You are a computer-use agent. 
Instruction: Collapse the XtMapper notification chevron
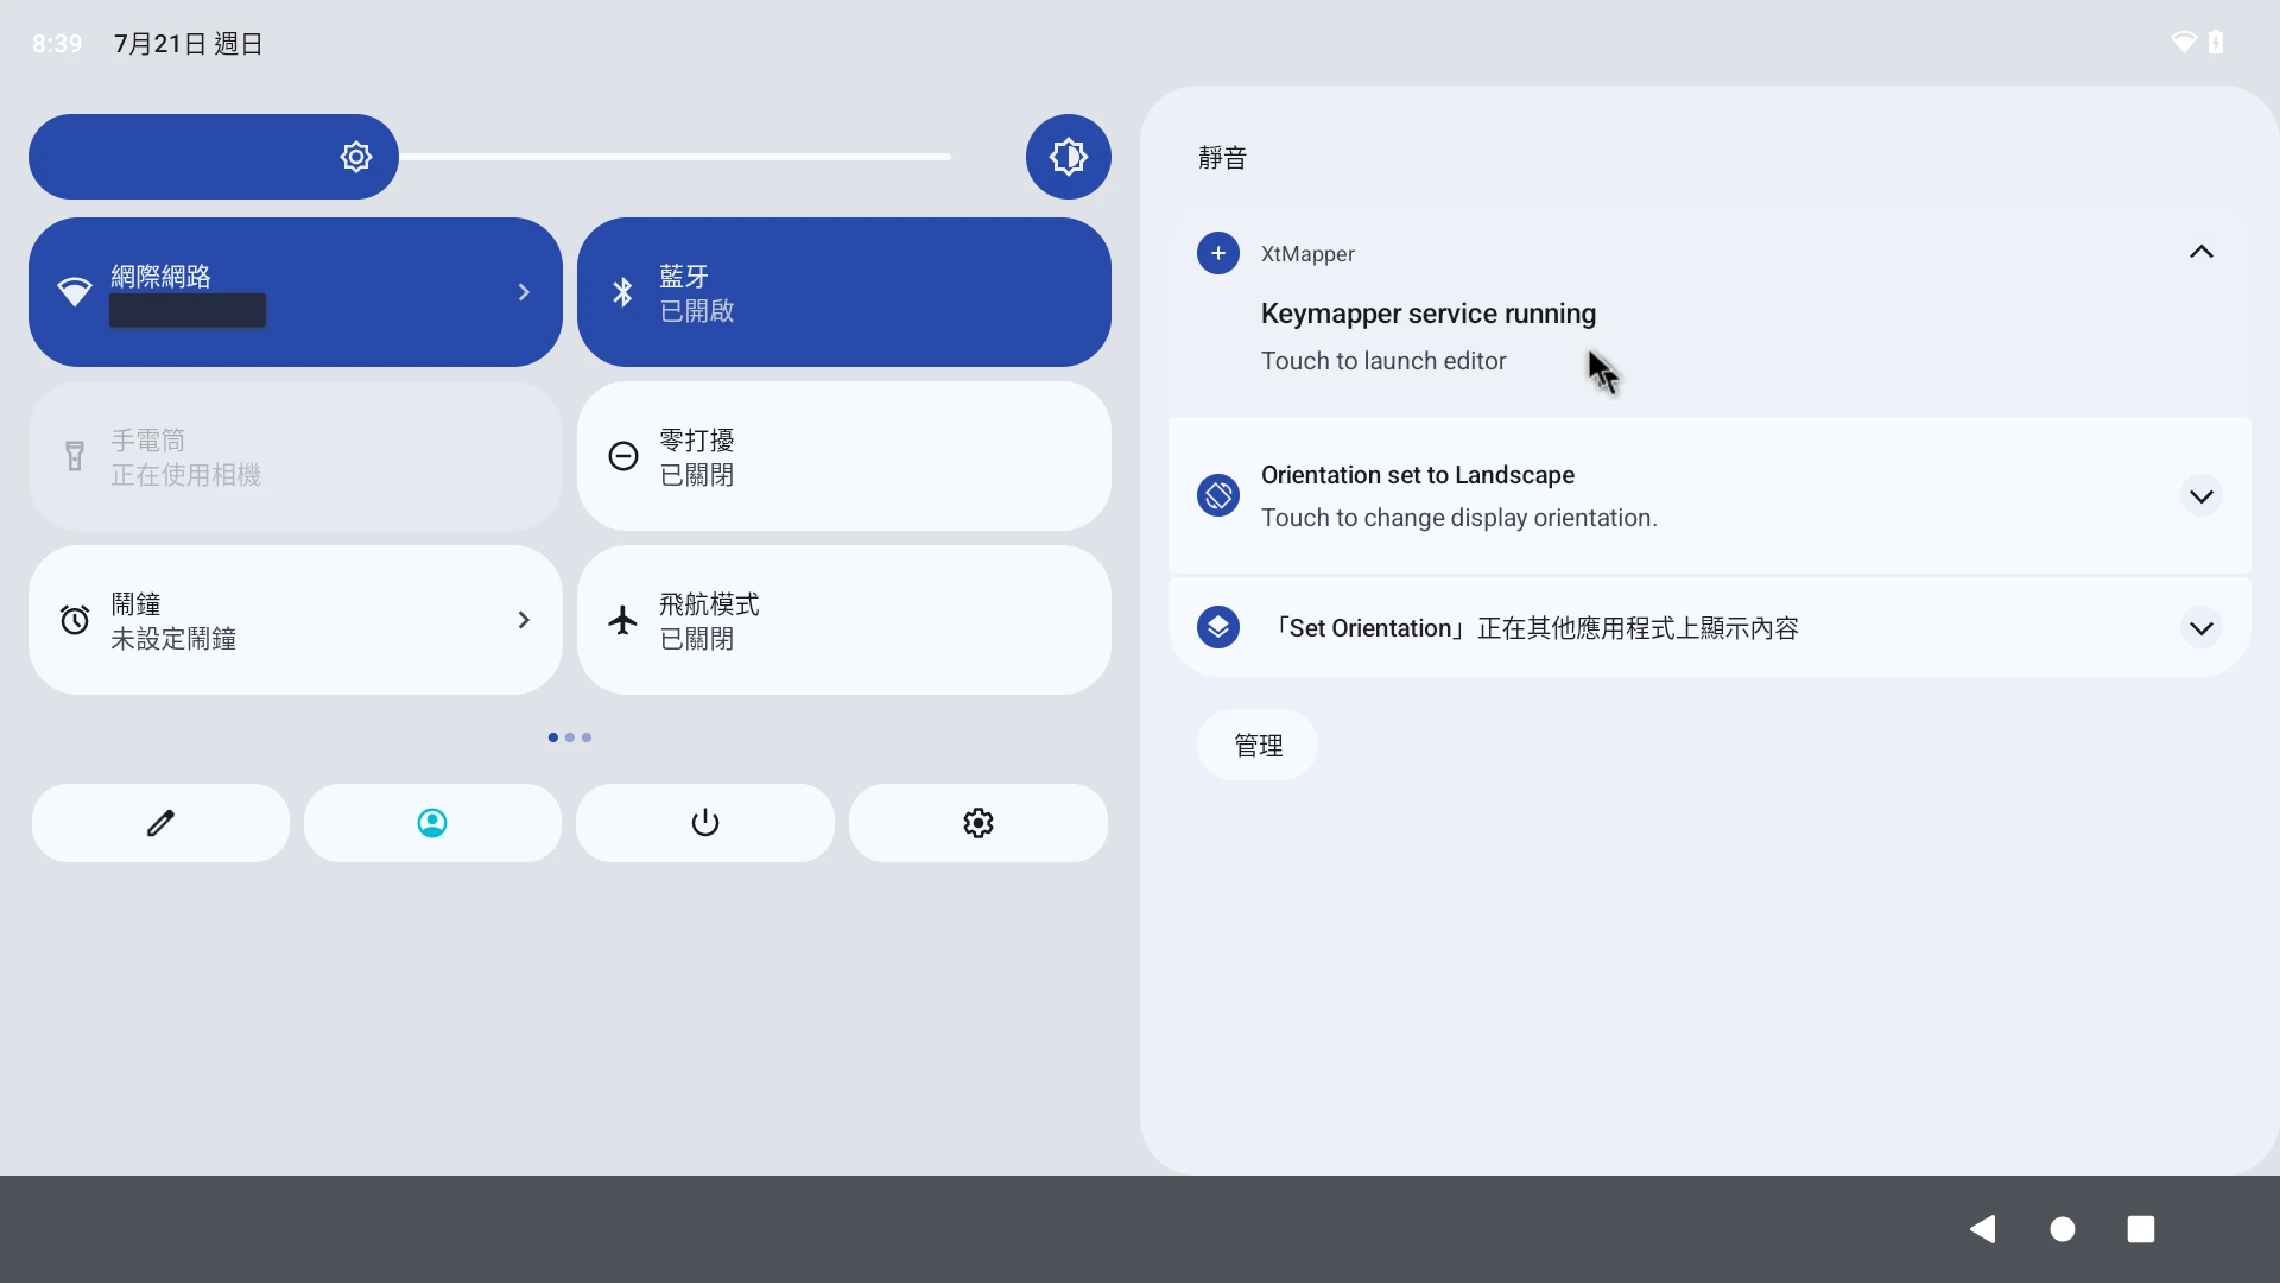pos(2201,252)
